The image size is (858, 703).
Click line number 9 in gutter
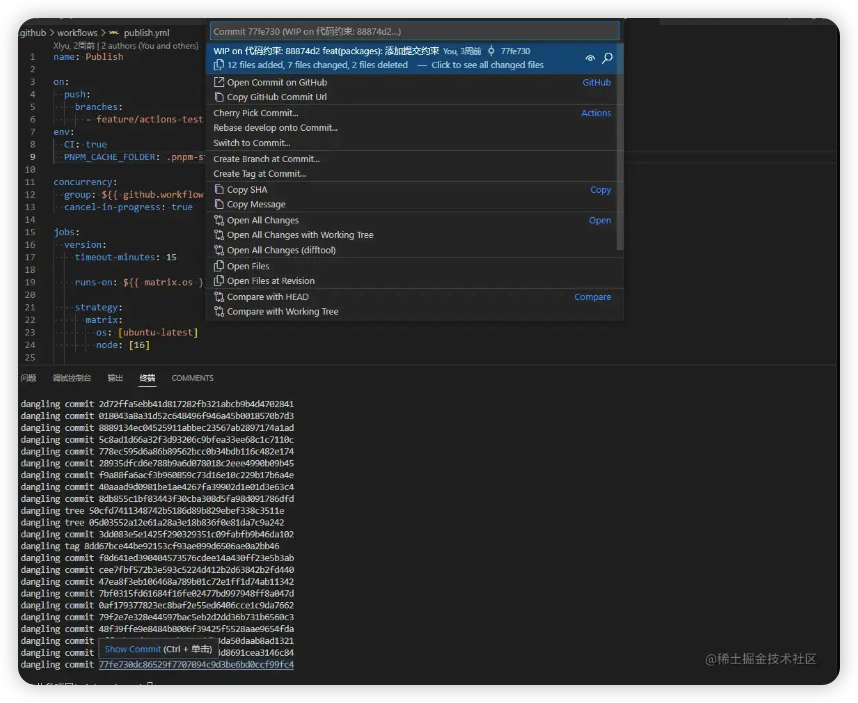pos(32,157)
